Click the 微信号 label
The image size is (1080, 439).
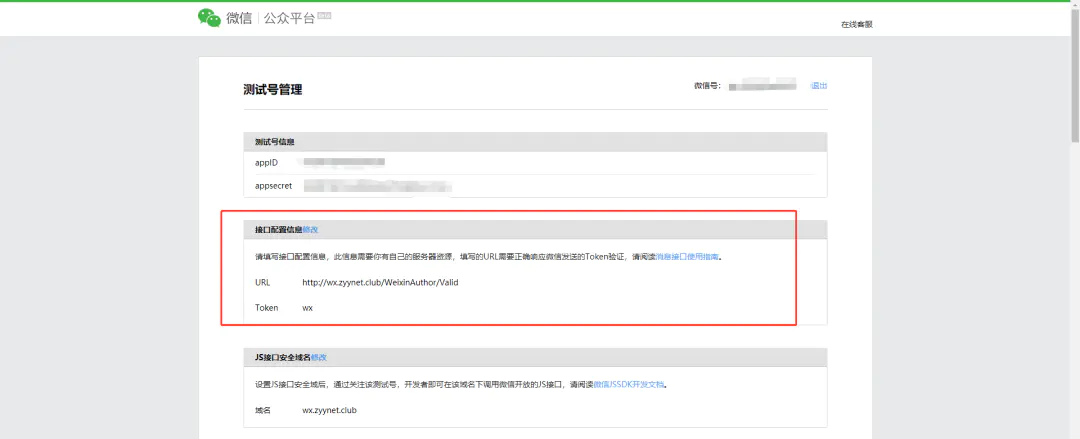pyautogui.click(x=707, y=86)
